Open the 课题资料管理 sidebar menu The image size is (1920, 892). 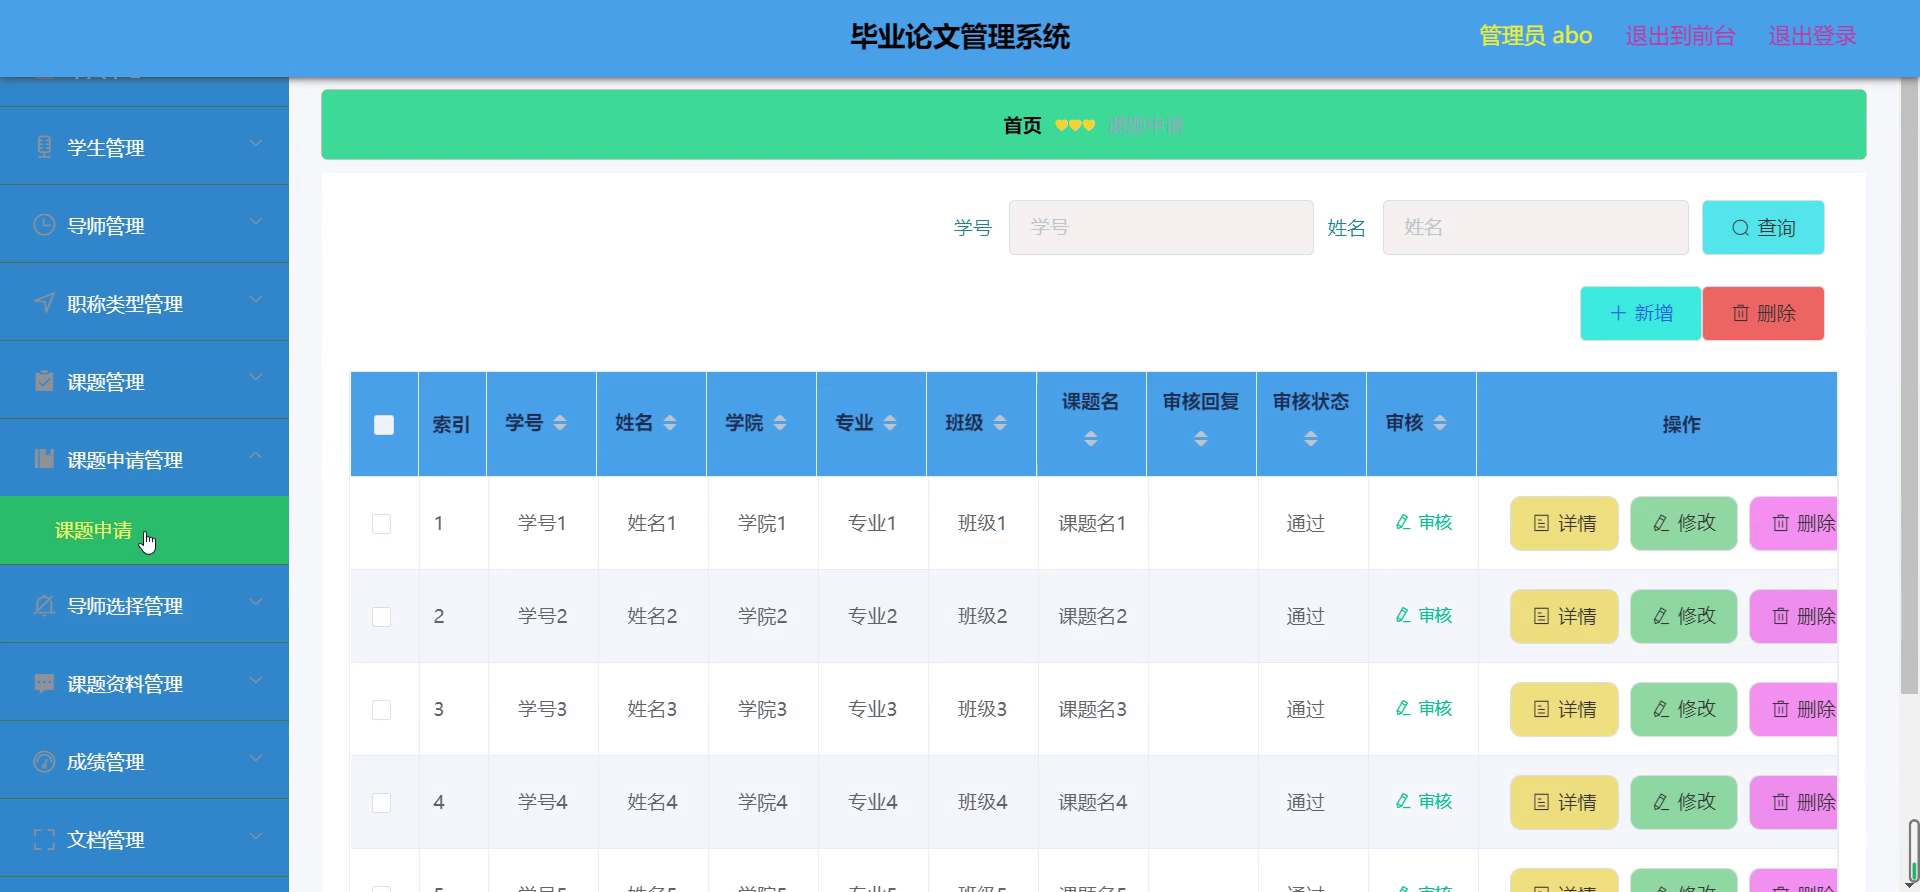pyautogui.click(x=144, y=683)
